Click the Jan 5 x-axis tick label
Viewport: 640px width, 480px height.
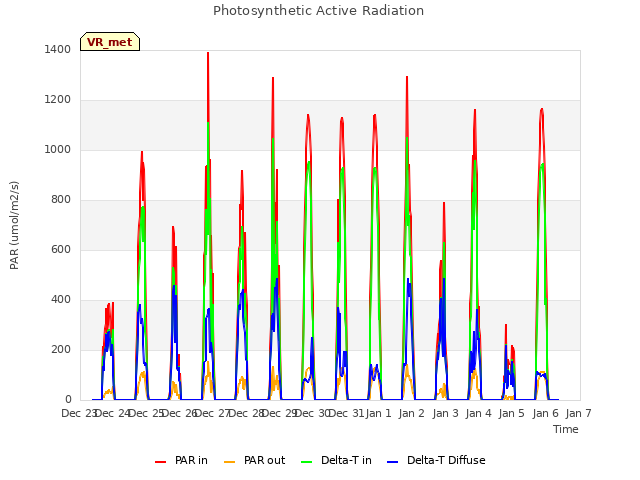tap(511, 413)
